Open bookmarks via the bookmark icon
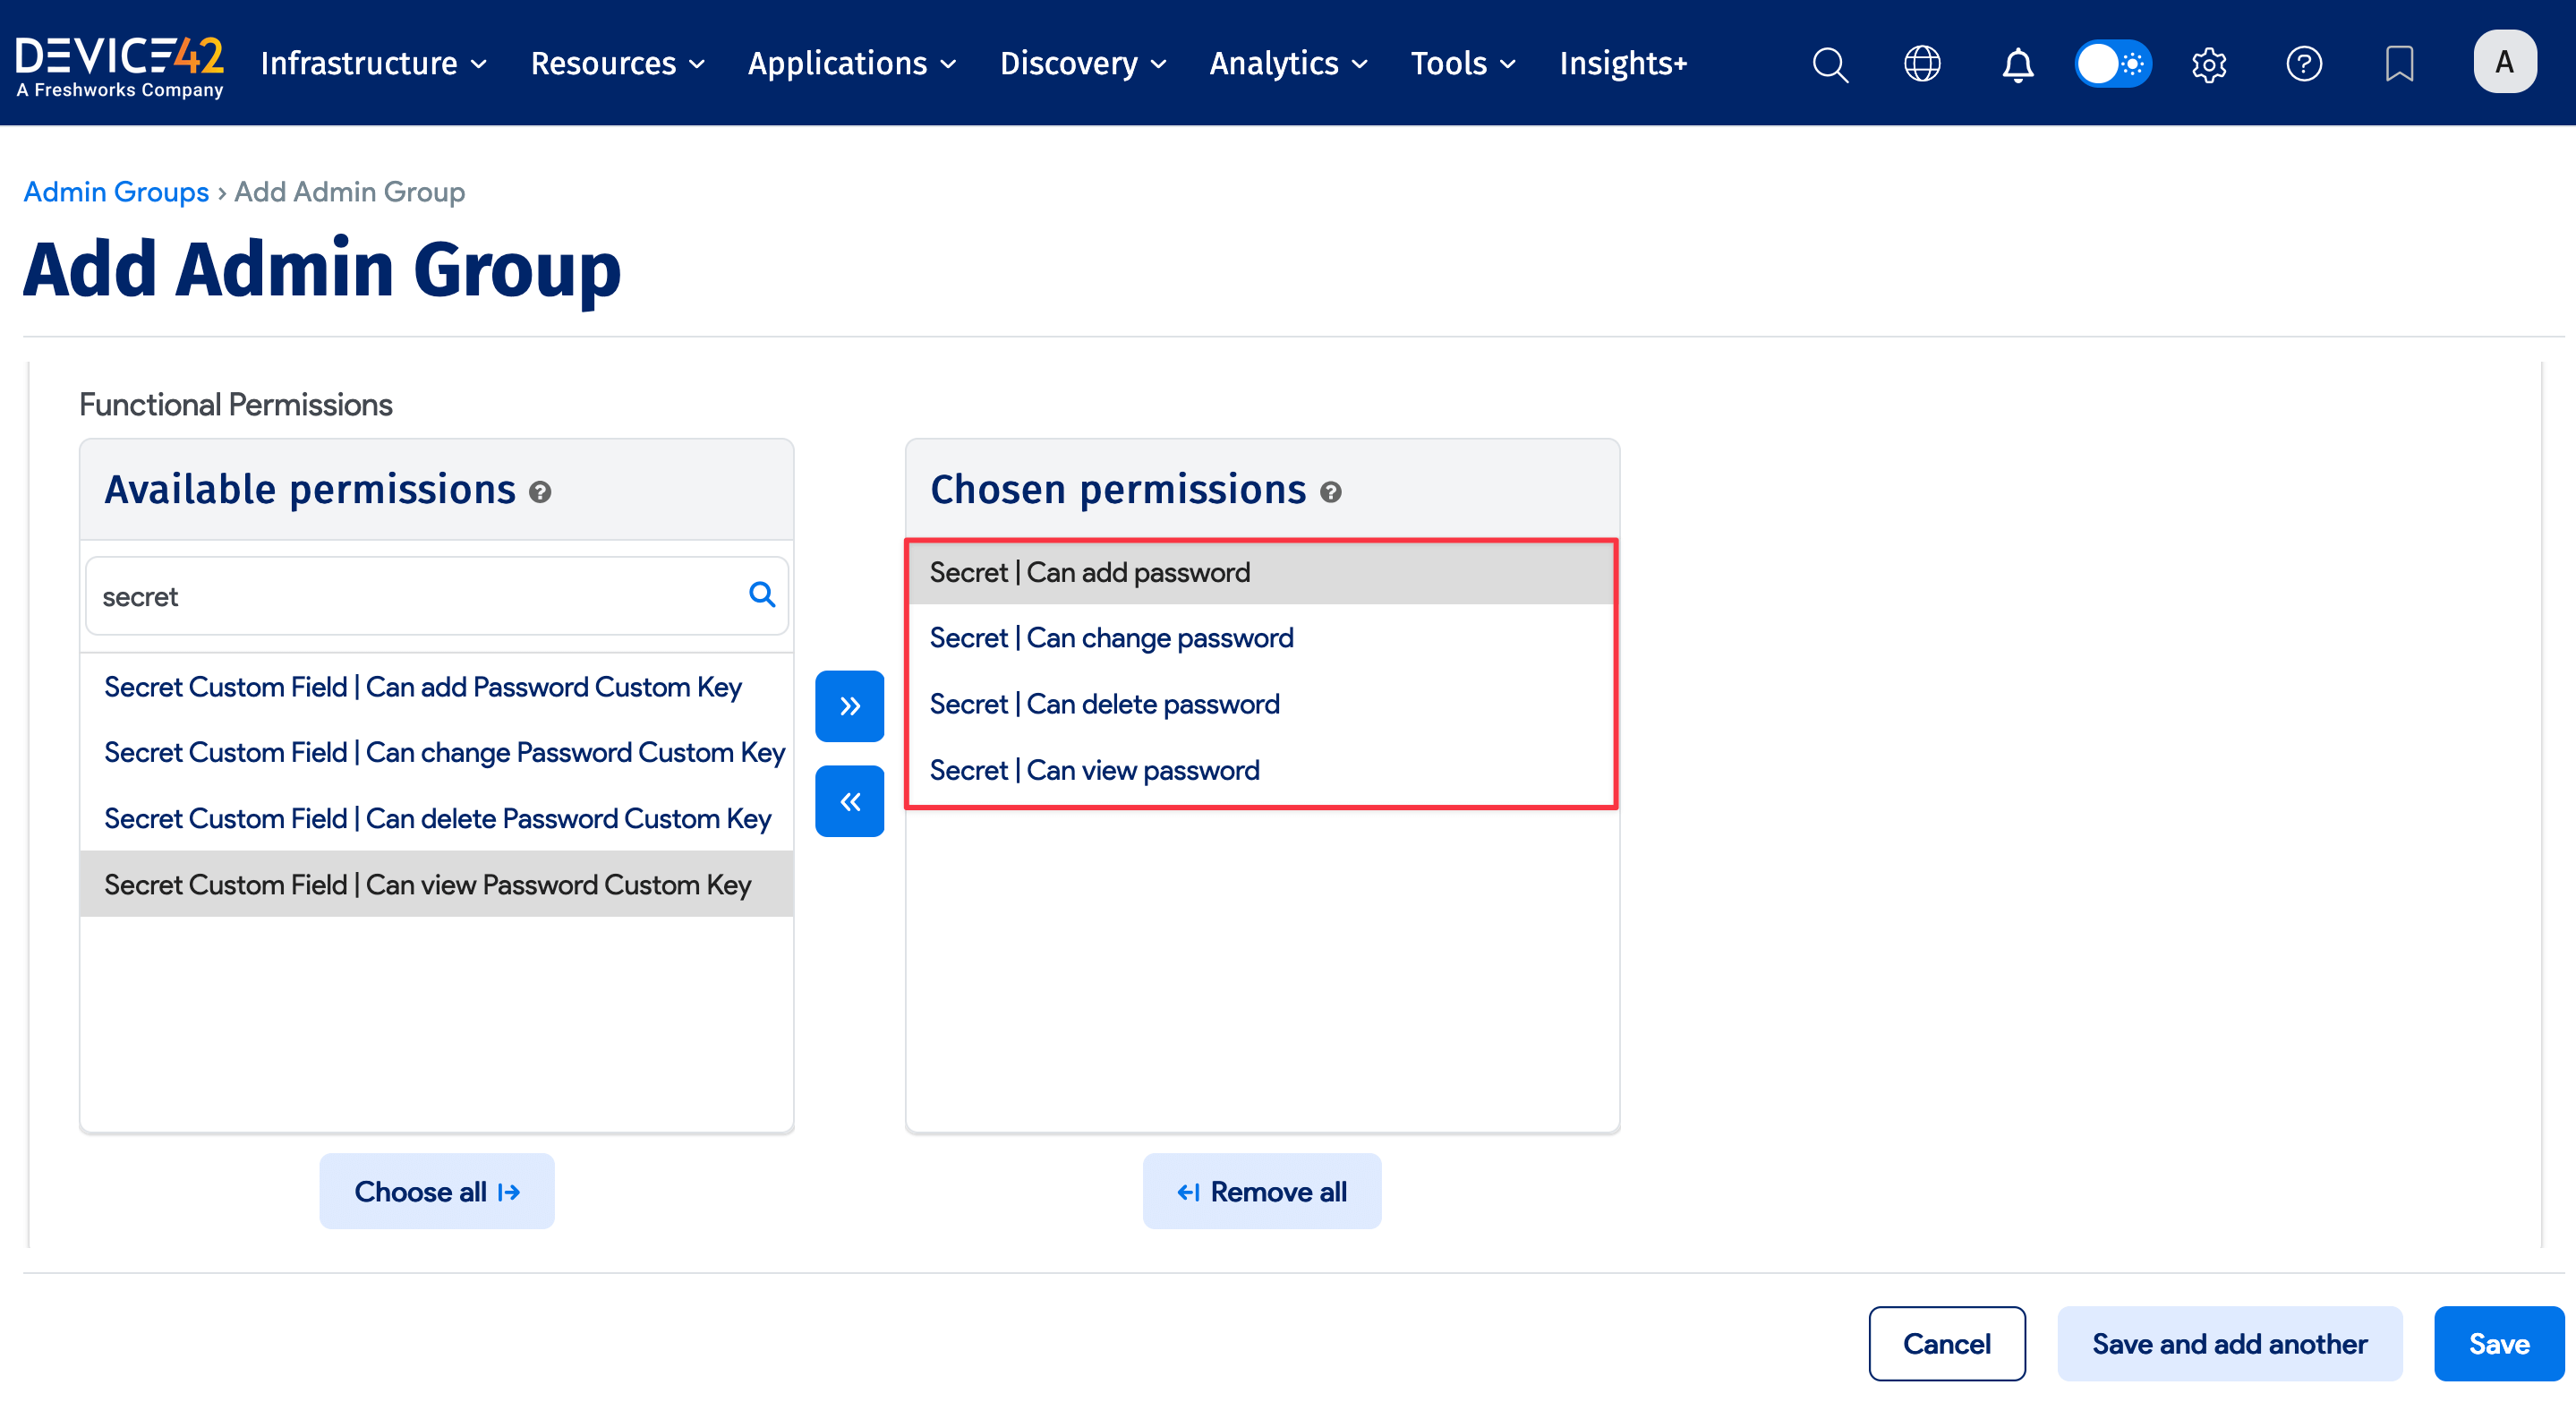Viewport: 2576px width, 1402px height. point(2399,63)
